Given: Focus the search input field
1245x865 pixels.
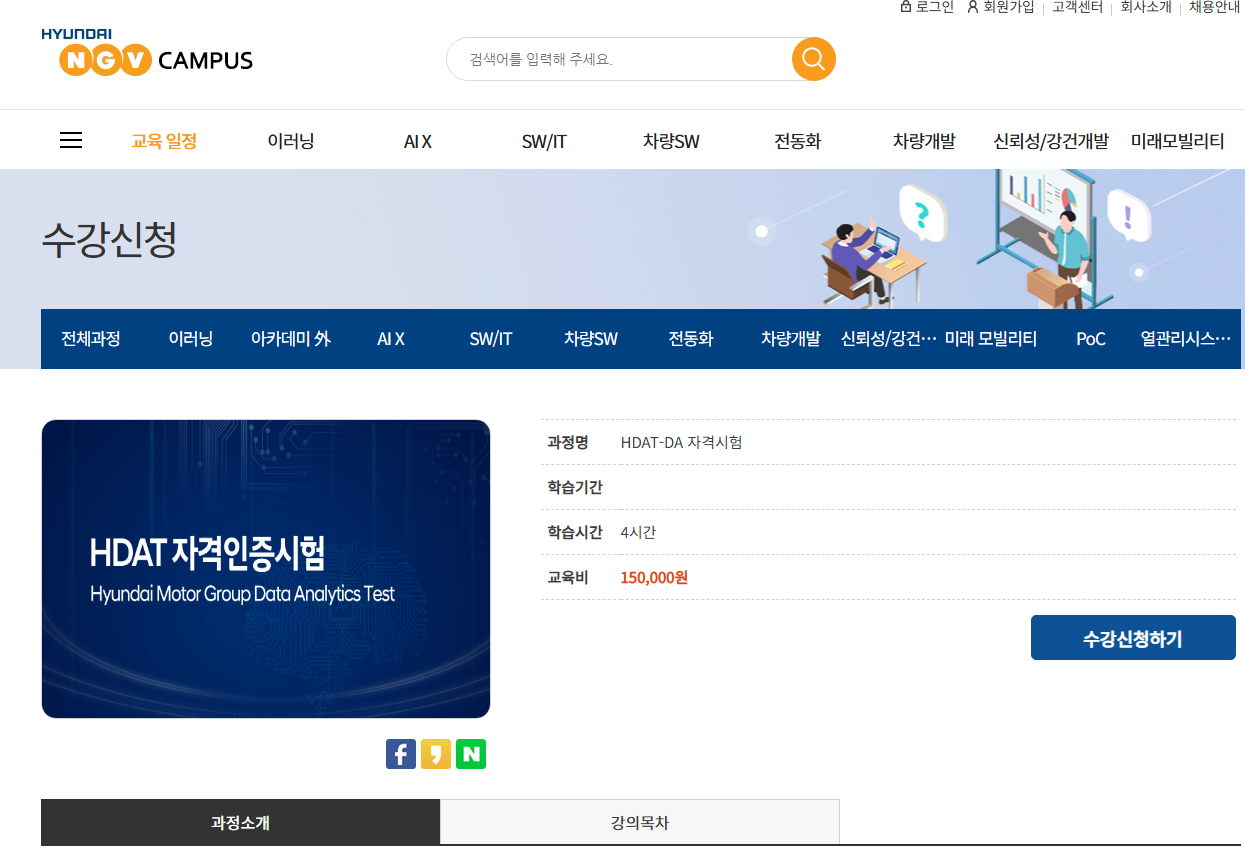Looking at the screenshot, I should (x=620, y=59).
